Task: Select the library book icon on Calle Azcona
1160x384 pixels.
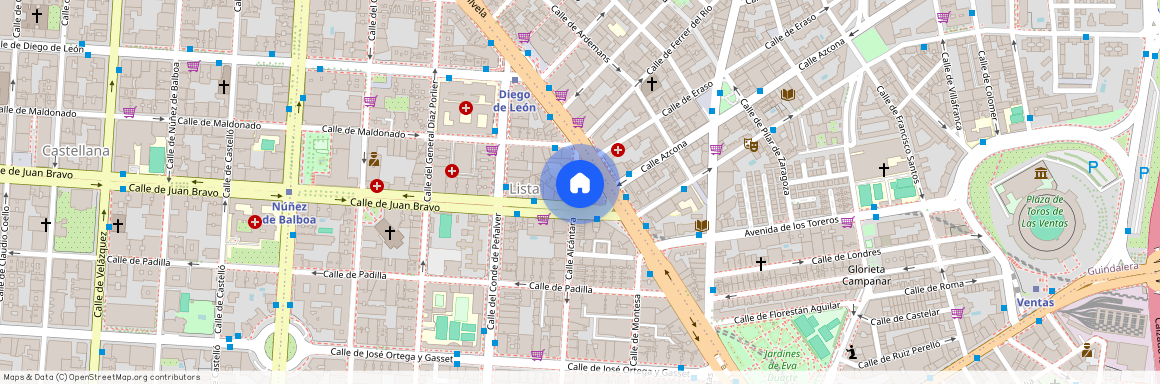Action: 787,95
